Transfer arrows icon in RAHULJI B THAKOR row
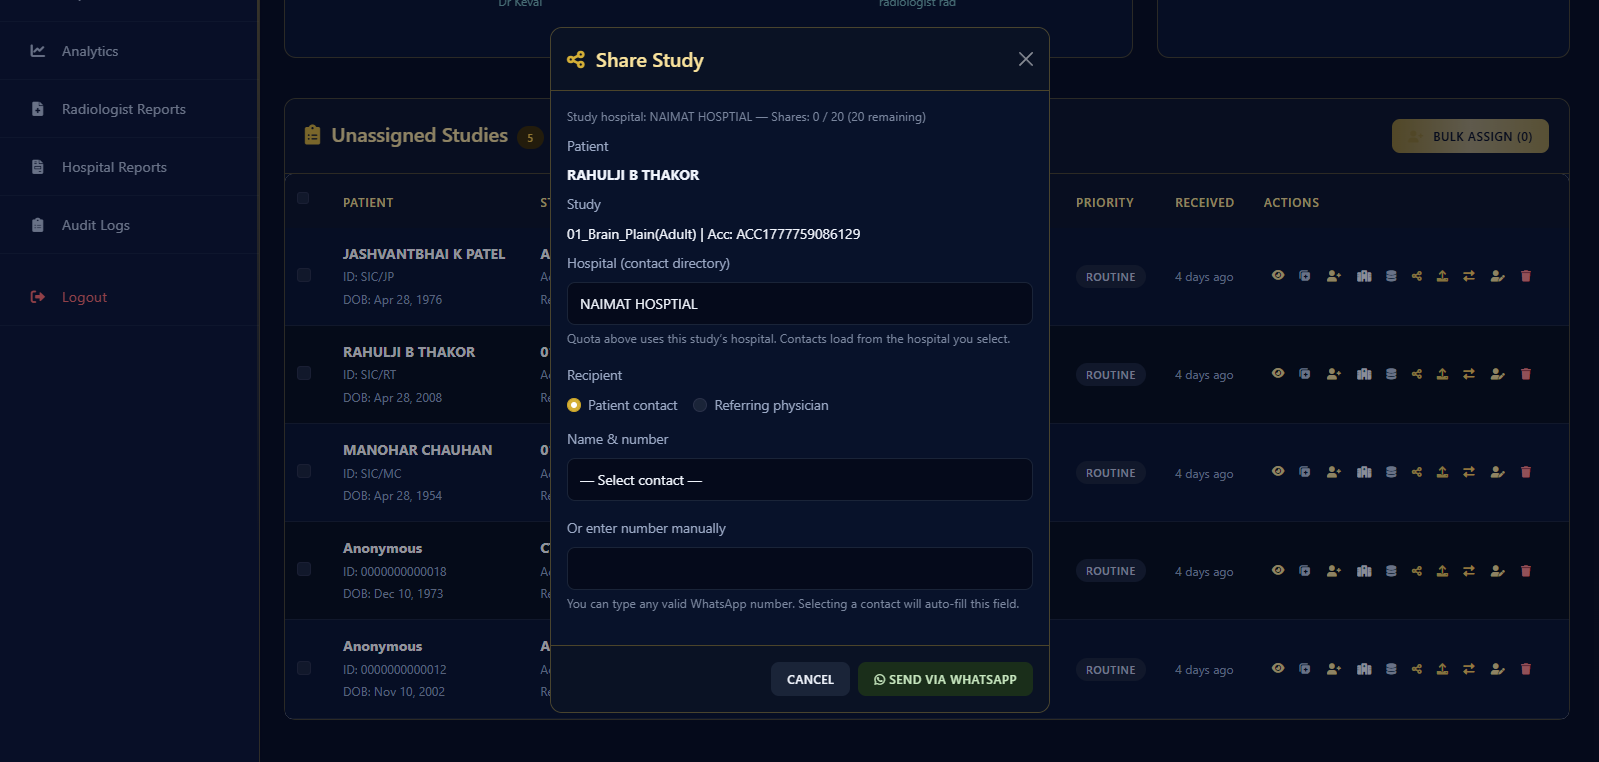Viewport: 1599px width, 762px height. tap(1469, 374)
